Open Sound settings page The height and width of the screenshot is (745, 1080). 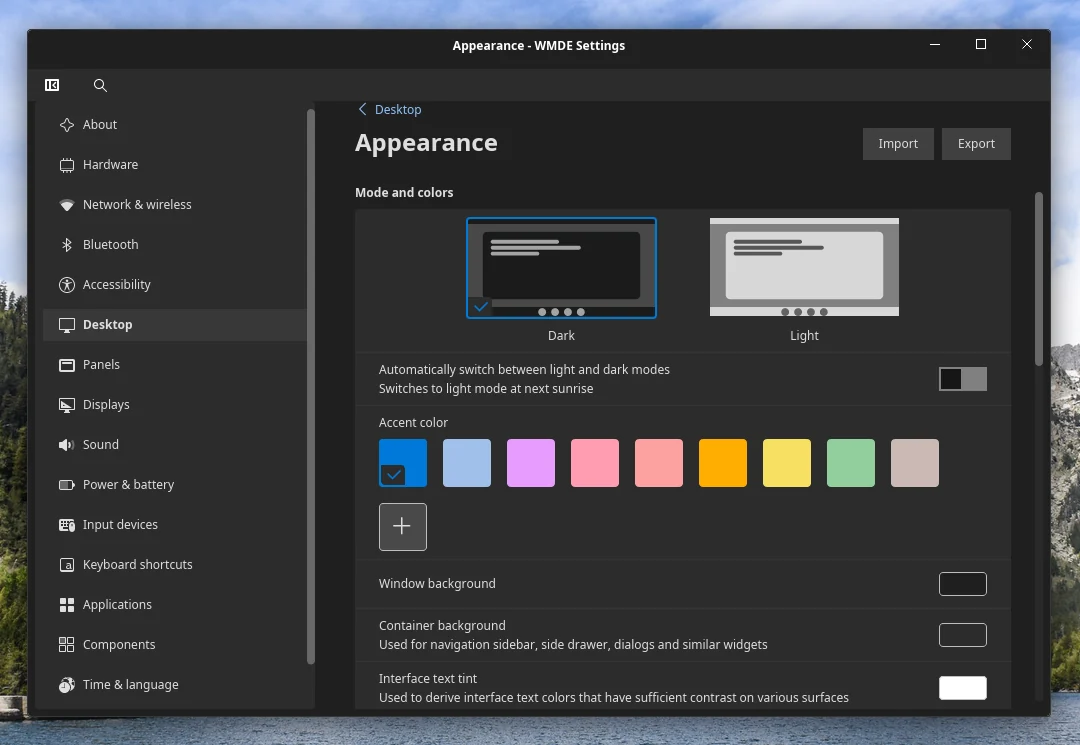pos(175,445)
